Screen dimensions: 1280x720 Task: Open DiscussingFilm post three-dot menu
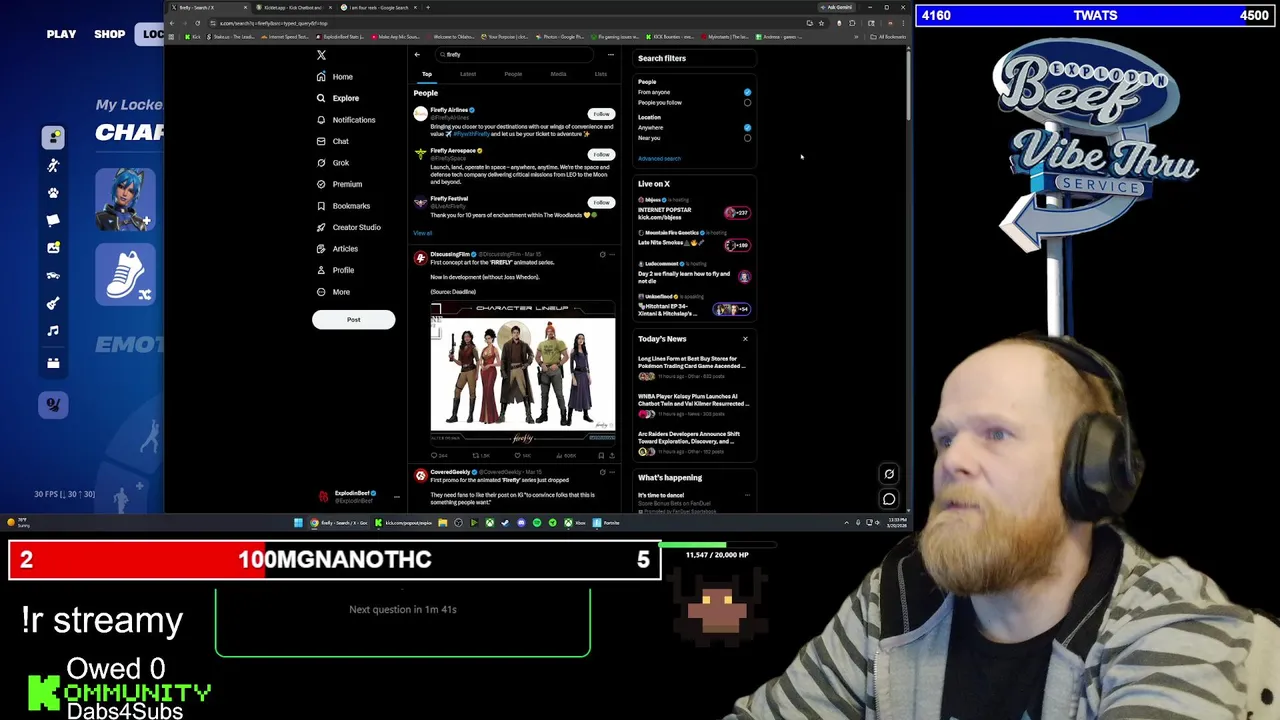pyautogui.click(x=612, y=255)
